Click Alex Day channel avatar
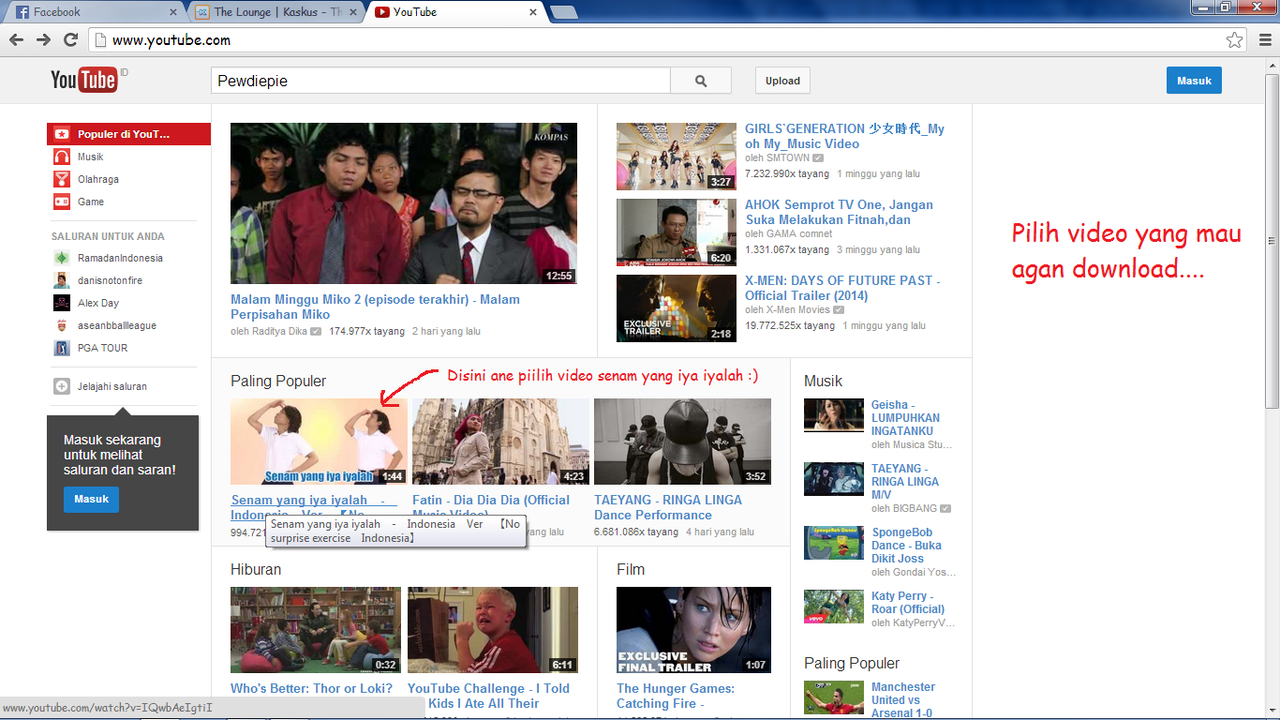 click(61, 303)
